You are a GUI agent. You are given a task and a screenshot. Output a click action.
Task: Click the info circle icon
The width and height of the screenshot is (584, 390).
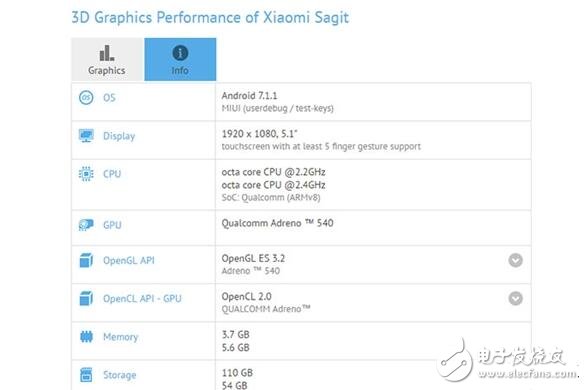click(x=180, y=53)
